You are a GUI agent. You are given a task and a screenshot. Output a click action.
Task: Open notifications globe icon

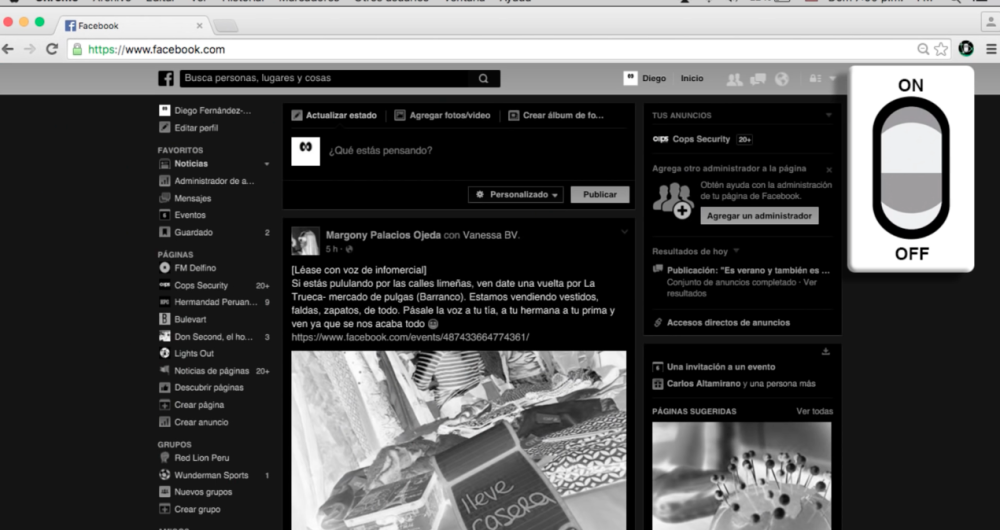coord(782,79)
